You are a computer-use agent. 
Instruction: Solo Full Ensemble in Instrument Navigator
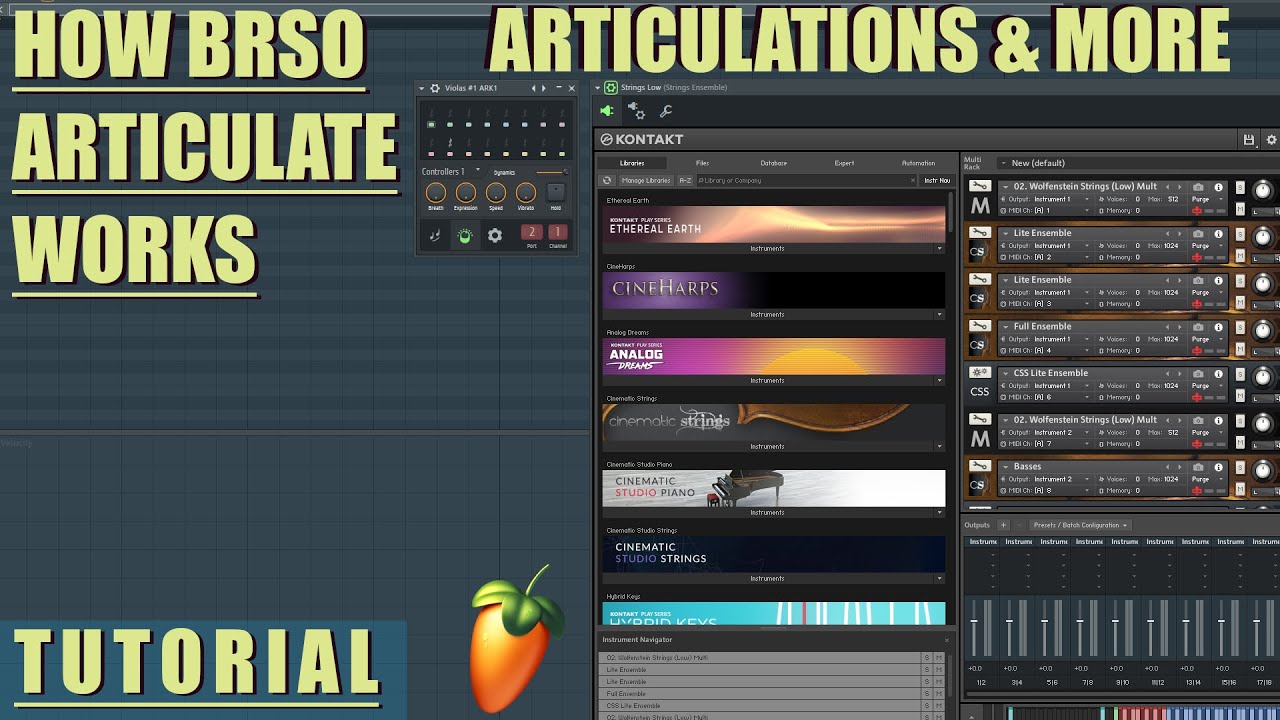click(x=927, y=693)
